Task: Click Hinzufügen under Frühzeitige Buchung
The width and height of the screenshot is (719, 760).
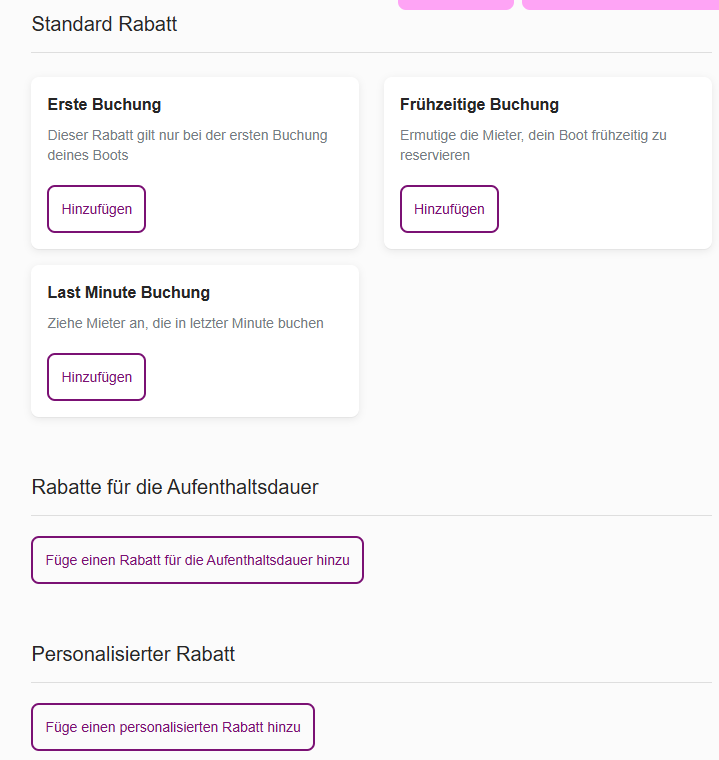Action: [x=449, y=209]
